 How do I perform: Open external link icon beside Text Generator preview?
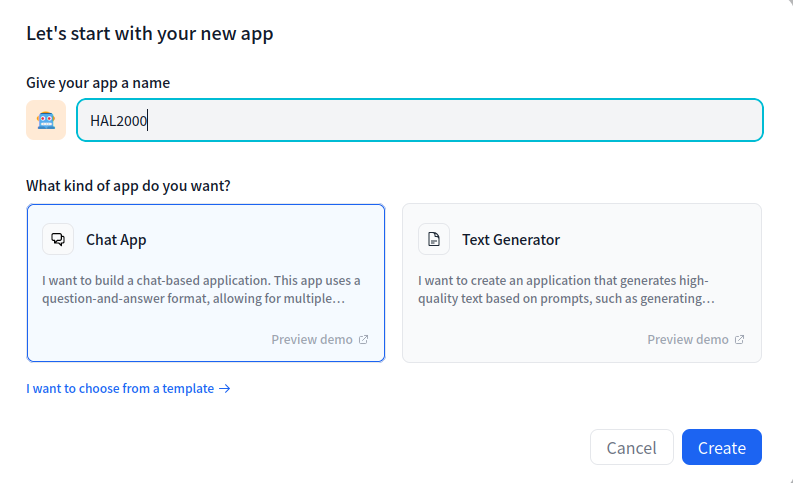[739, 339]
